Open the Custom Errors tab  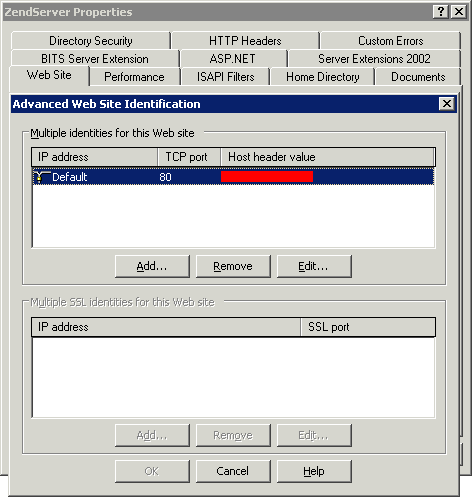click(390, 41)
